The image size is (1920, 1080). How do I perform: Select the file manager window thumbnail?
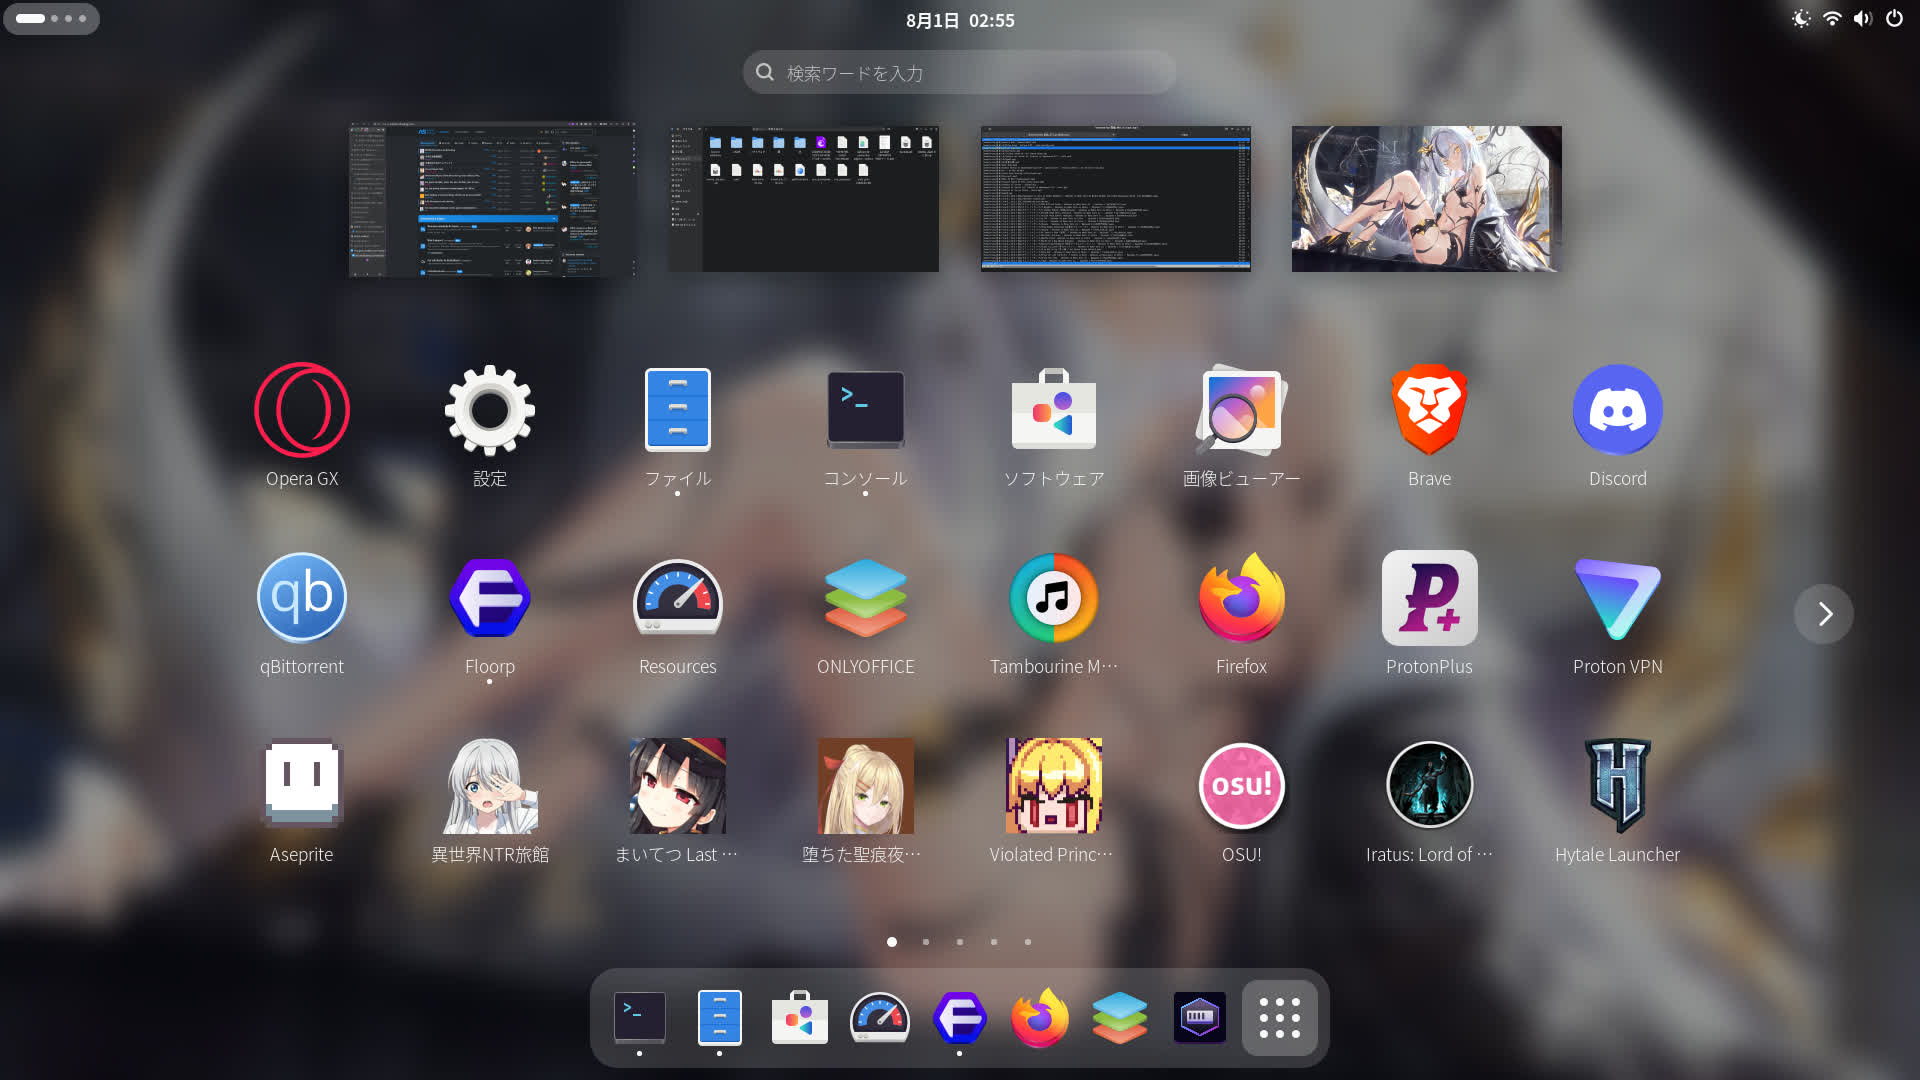coord(804,199)
